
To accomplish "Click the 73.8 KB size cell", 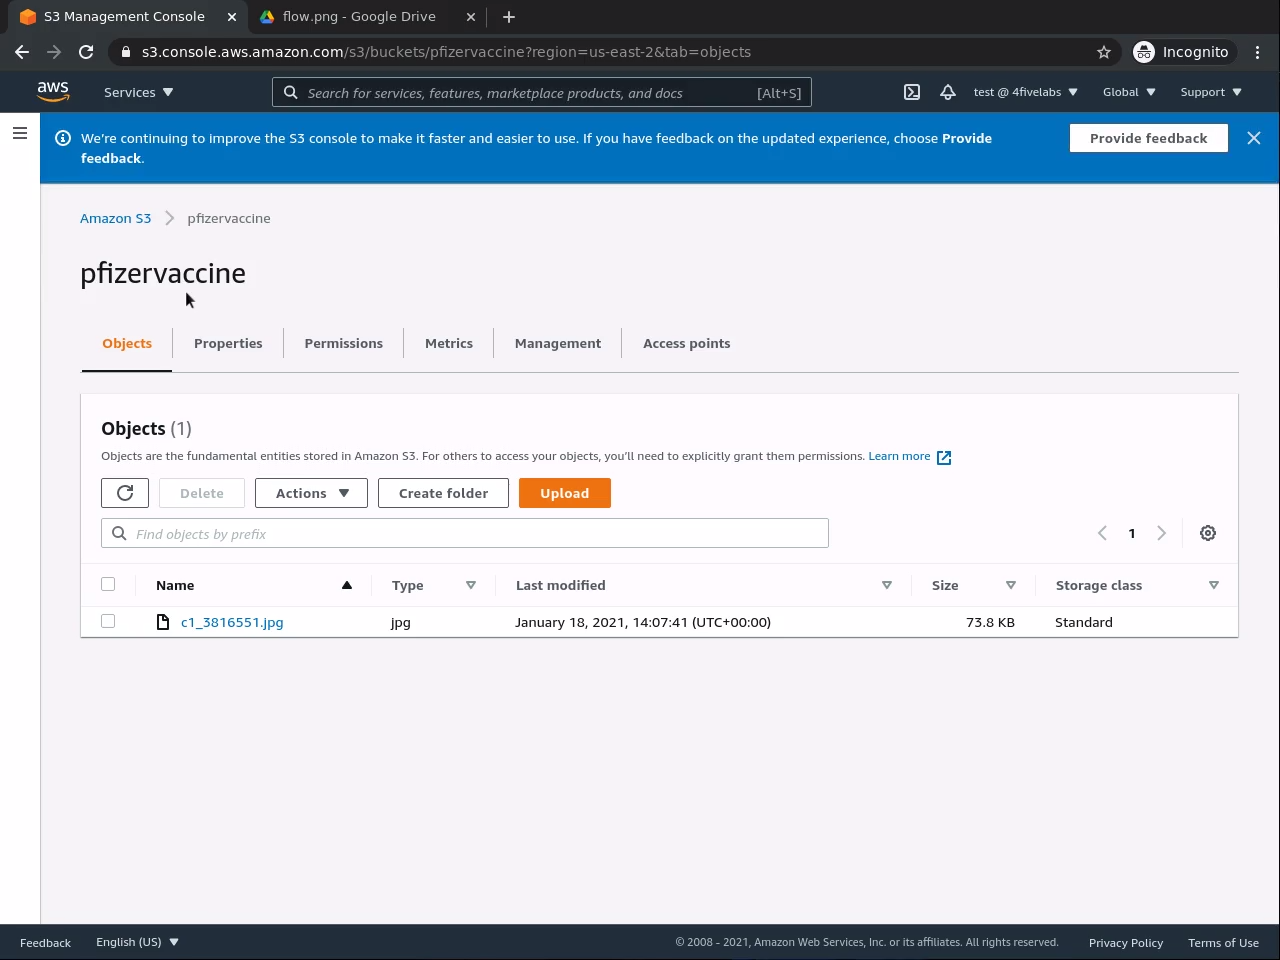I will (x=990, y=622).
